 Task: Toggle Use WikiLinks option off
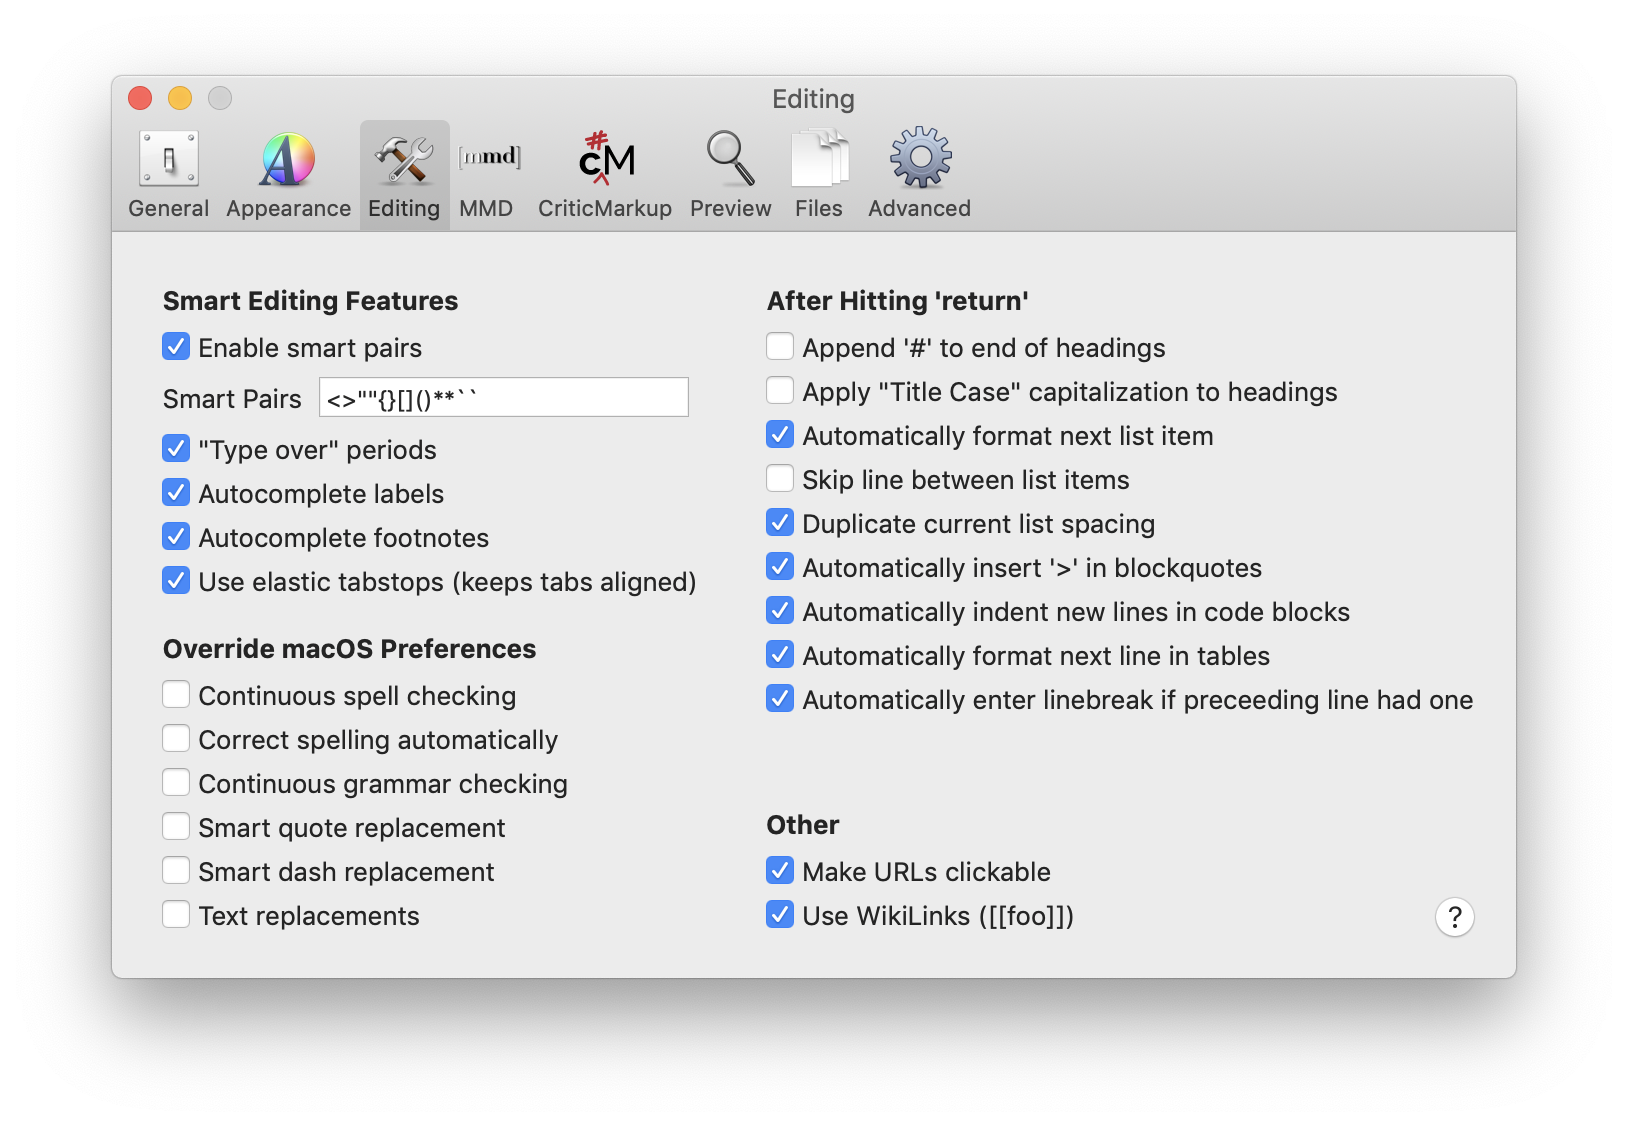780,915
